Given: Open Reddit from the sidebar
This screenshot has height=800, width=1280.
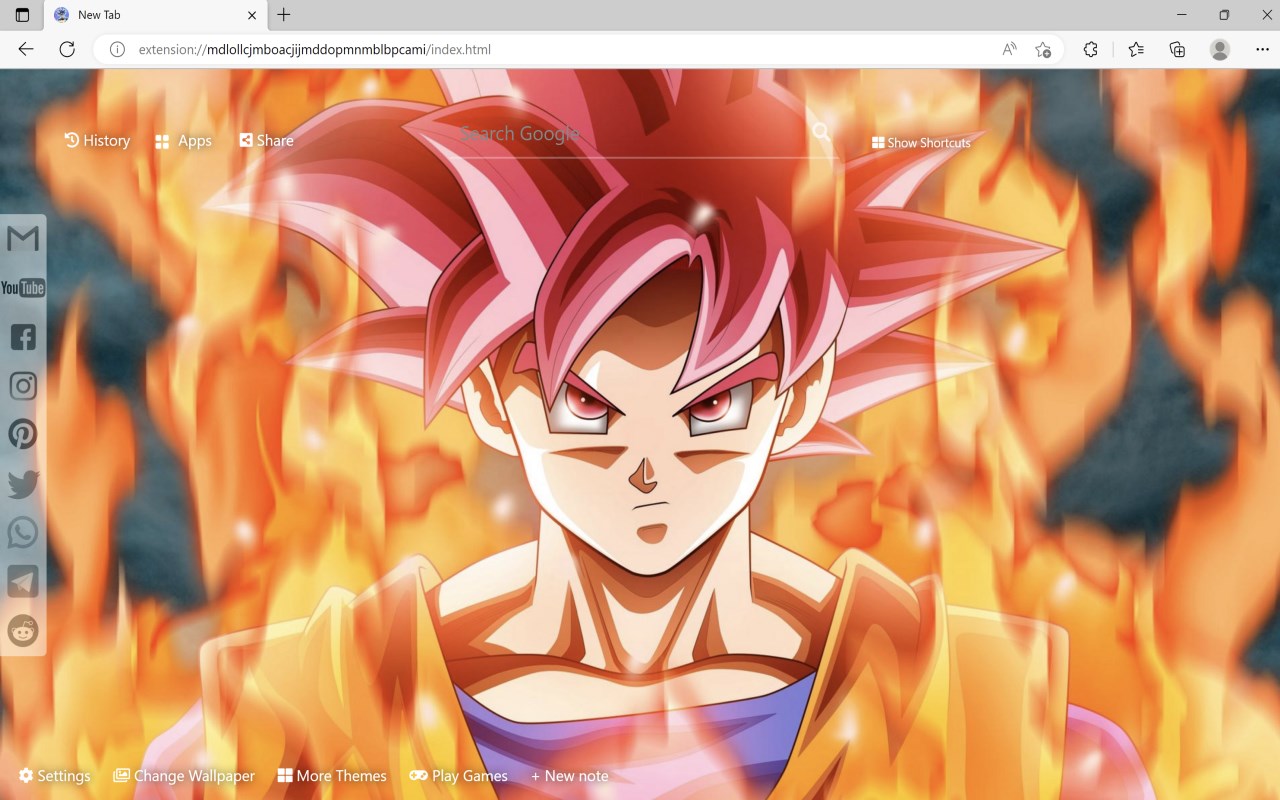Looking at the screenshot, I should coord(23,631).
